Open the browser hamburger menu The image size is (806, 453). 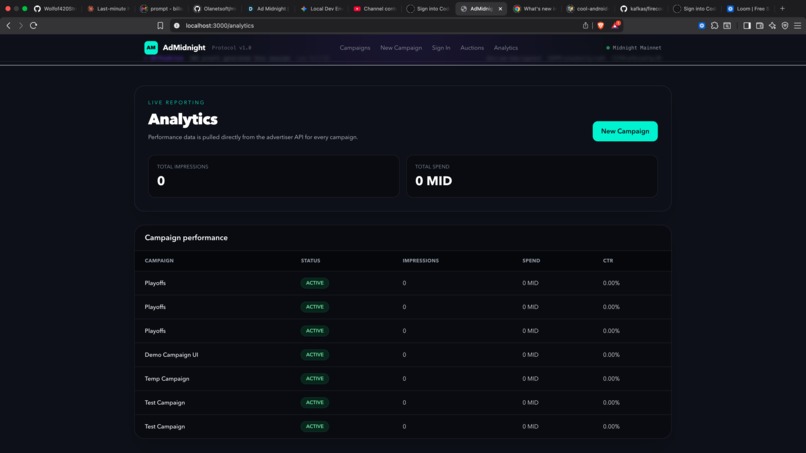pyautogui.click(x=797, y=25)
